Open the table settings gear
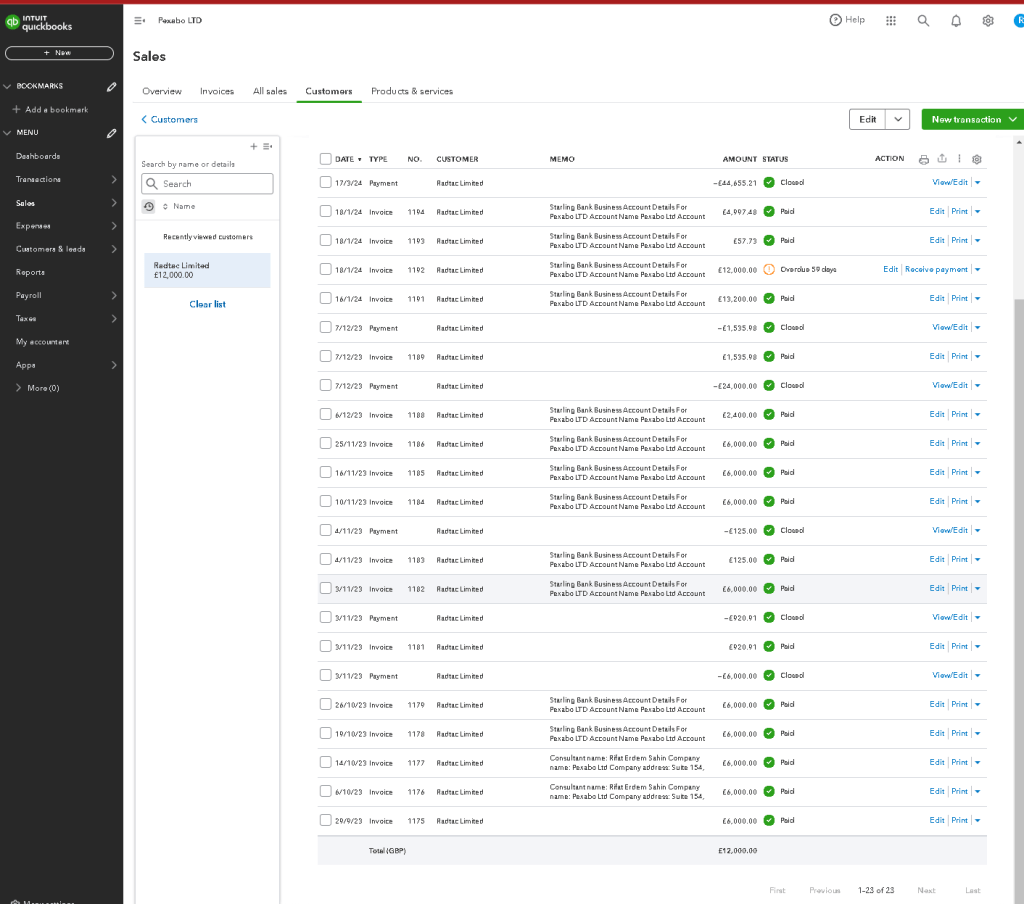Image resolution: width=1024 pixels, height=904 pixels. [976, 159]
